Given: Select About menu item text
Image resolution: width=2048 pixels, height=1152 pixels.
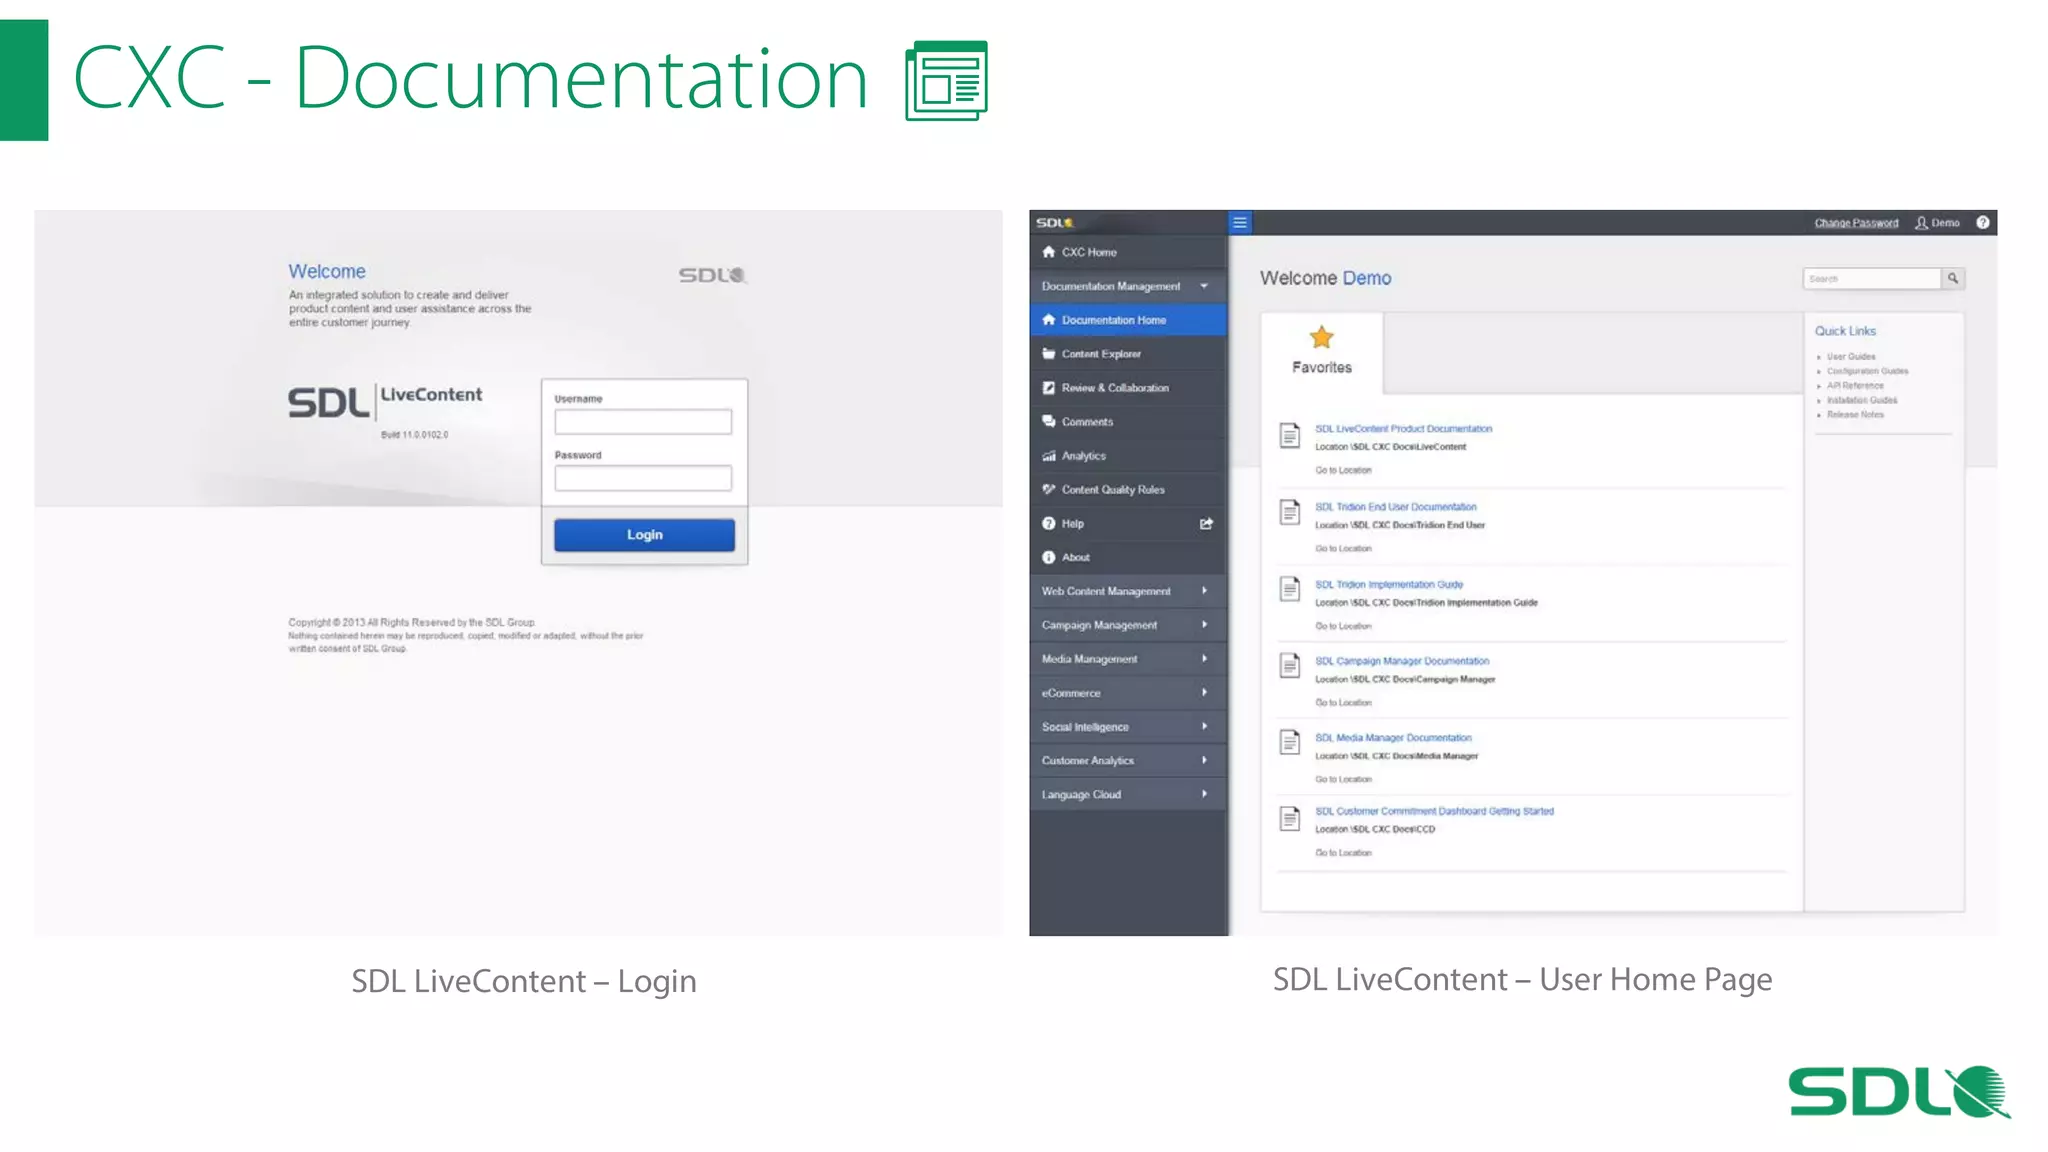Looking at the screenshot, I should coord(1076,558).
